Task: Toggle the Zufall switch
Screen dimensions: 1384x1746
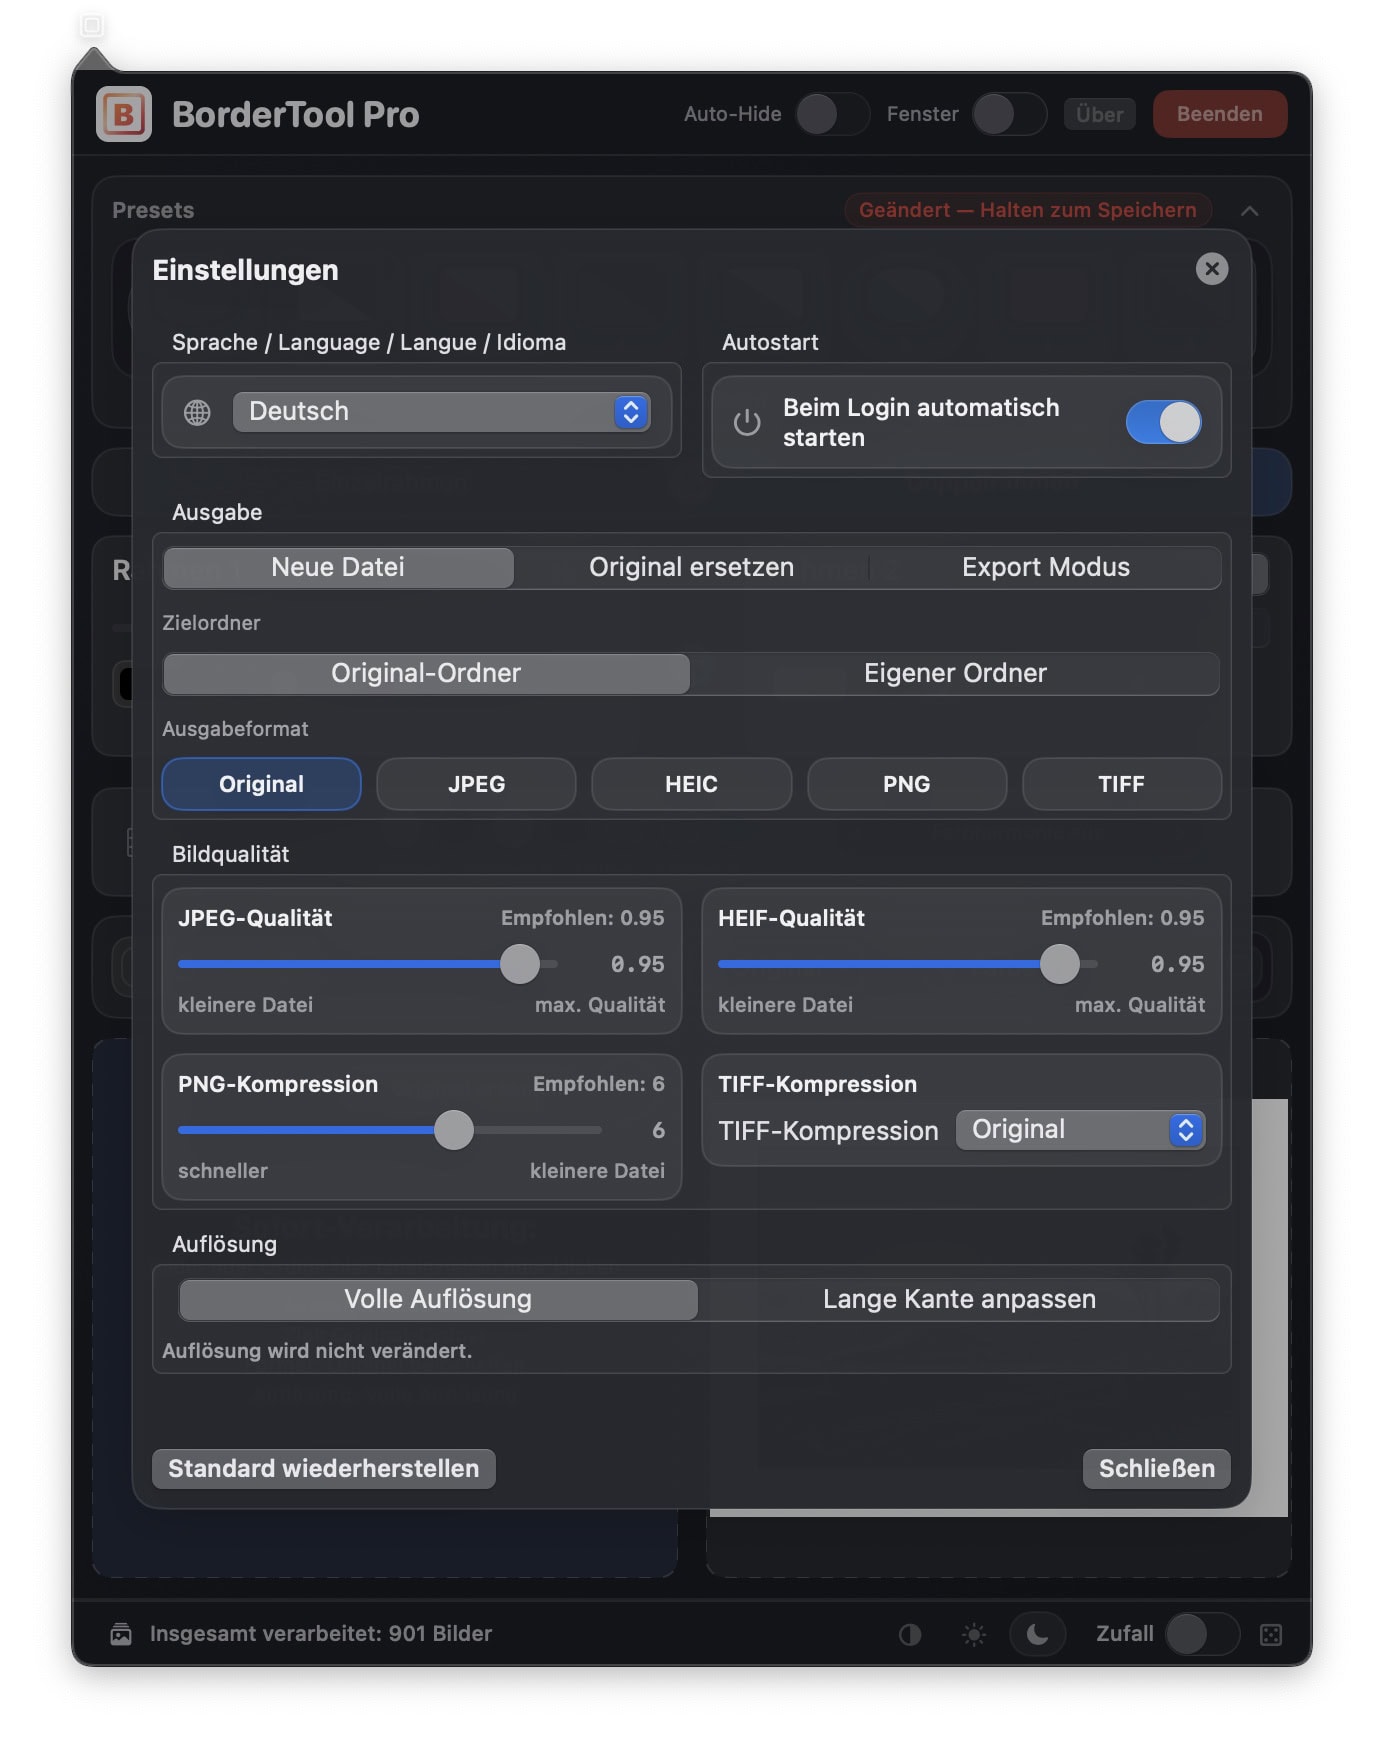Action: coord(1203,1634)
